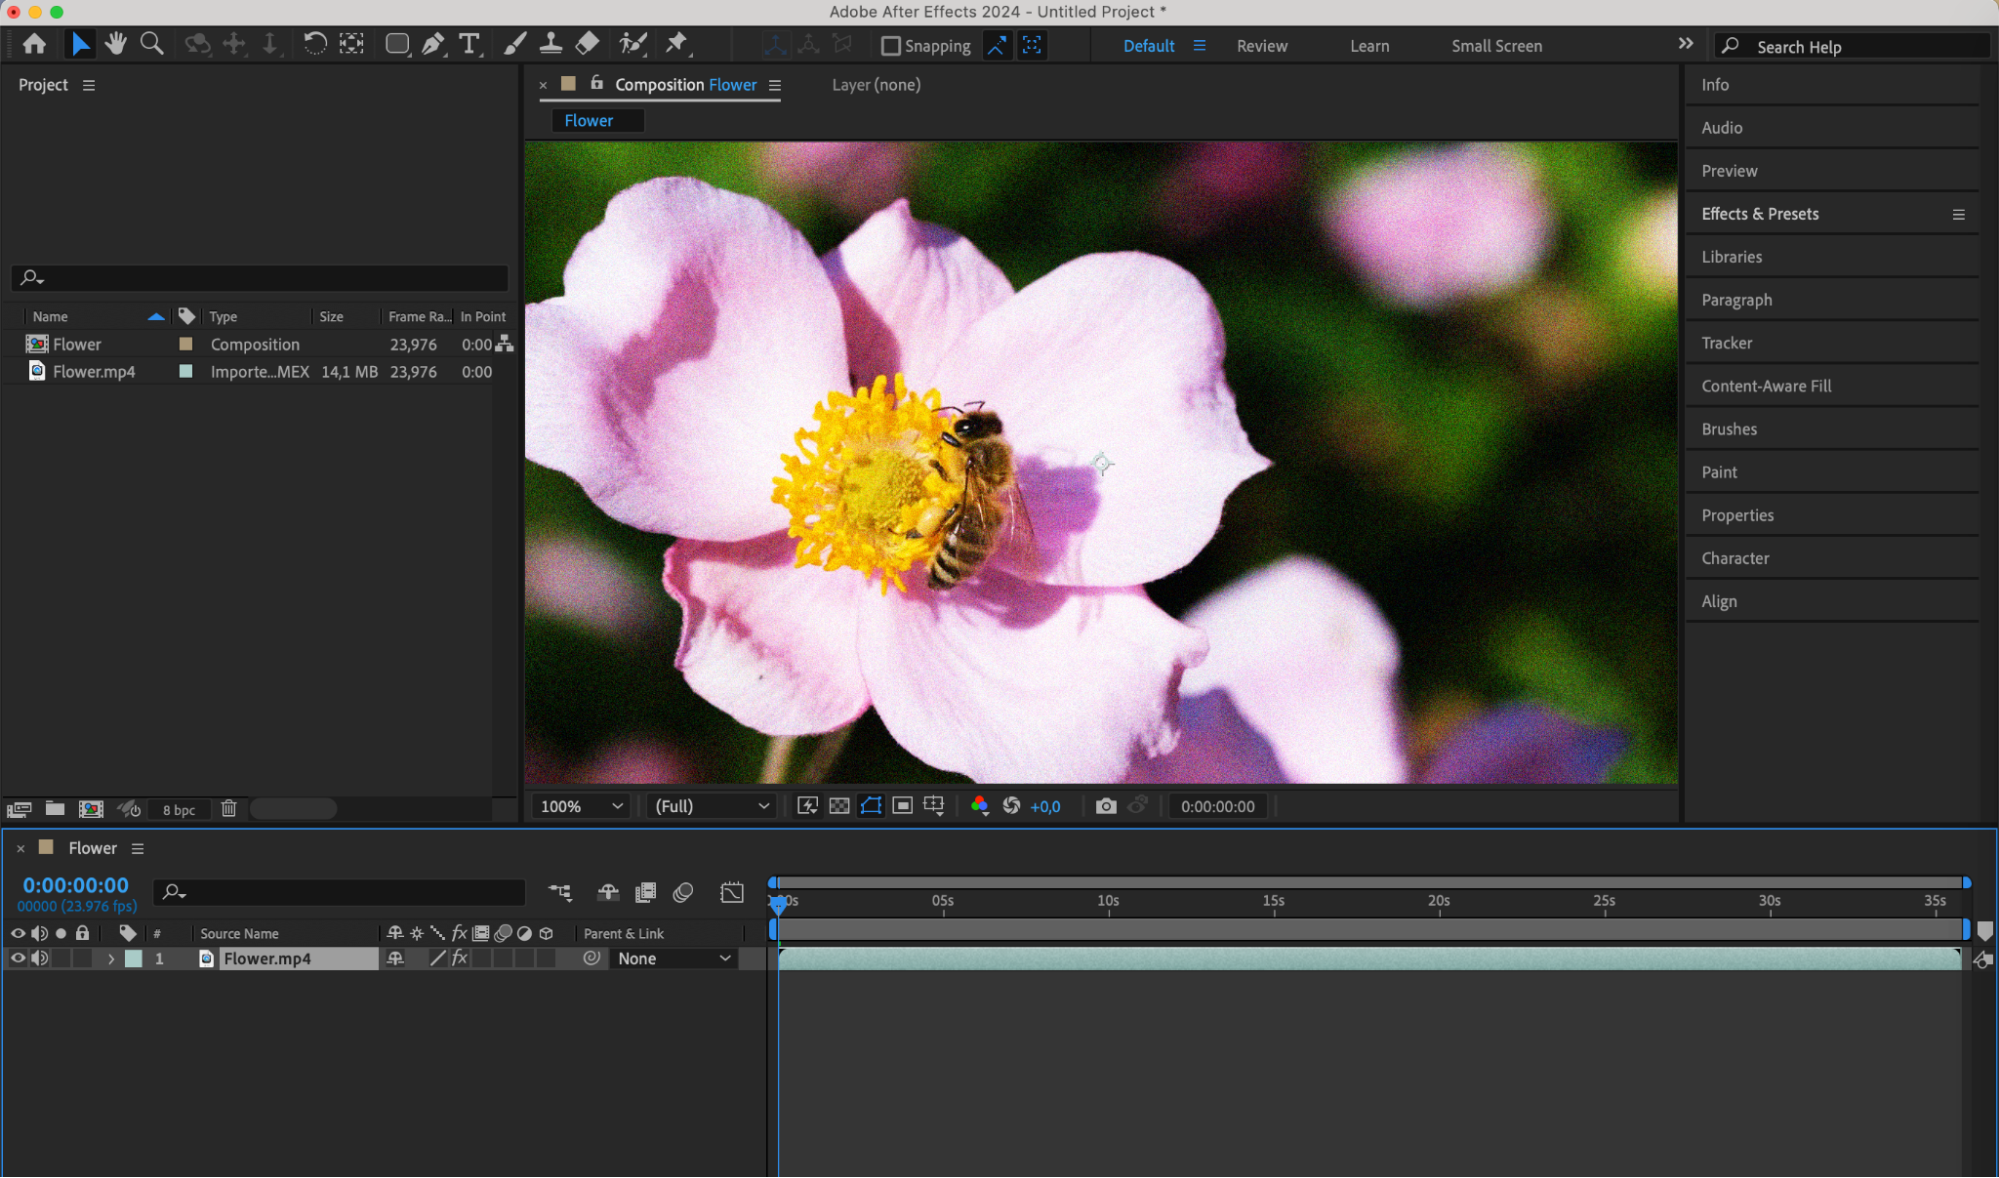This screenshot has height=1178, width=1999.
Task: Select the Zoom magnifier tool
Action: (152, 43)
